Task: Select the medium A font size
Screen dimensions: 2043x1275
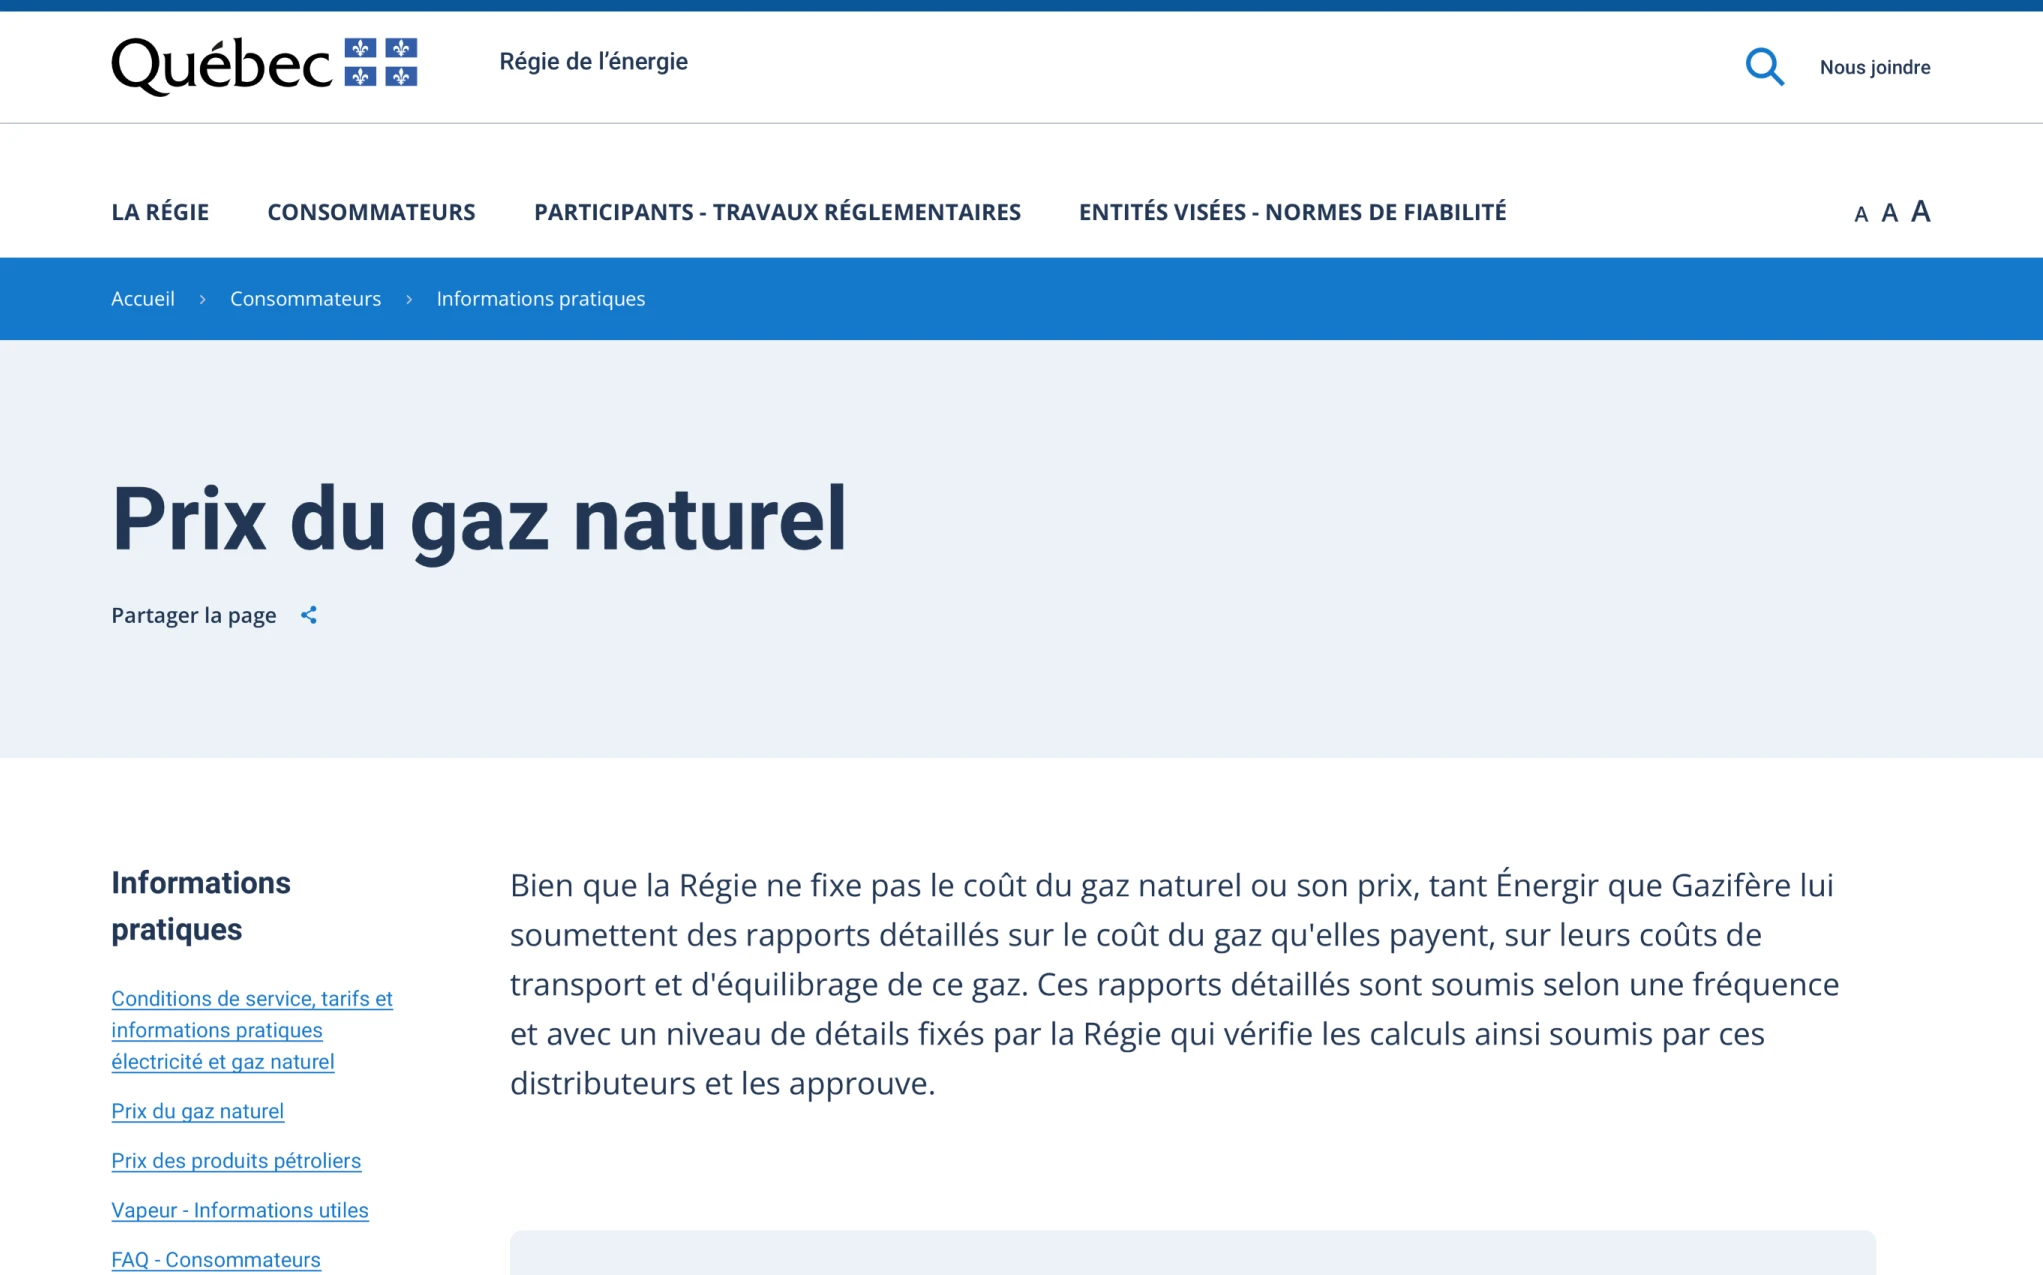Action: click(x=1889, y=213)
